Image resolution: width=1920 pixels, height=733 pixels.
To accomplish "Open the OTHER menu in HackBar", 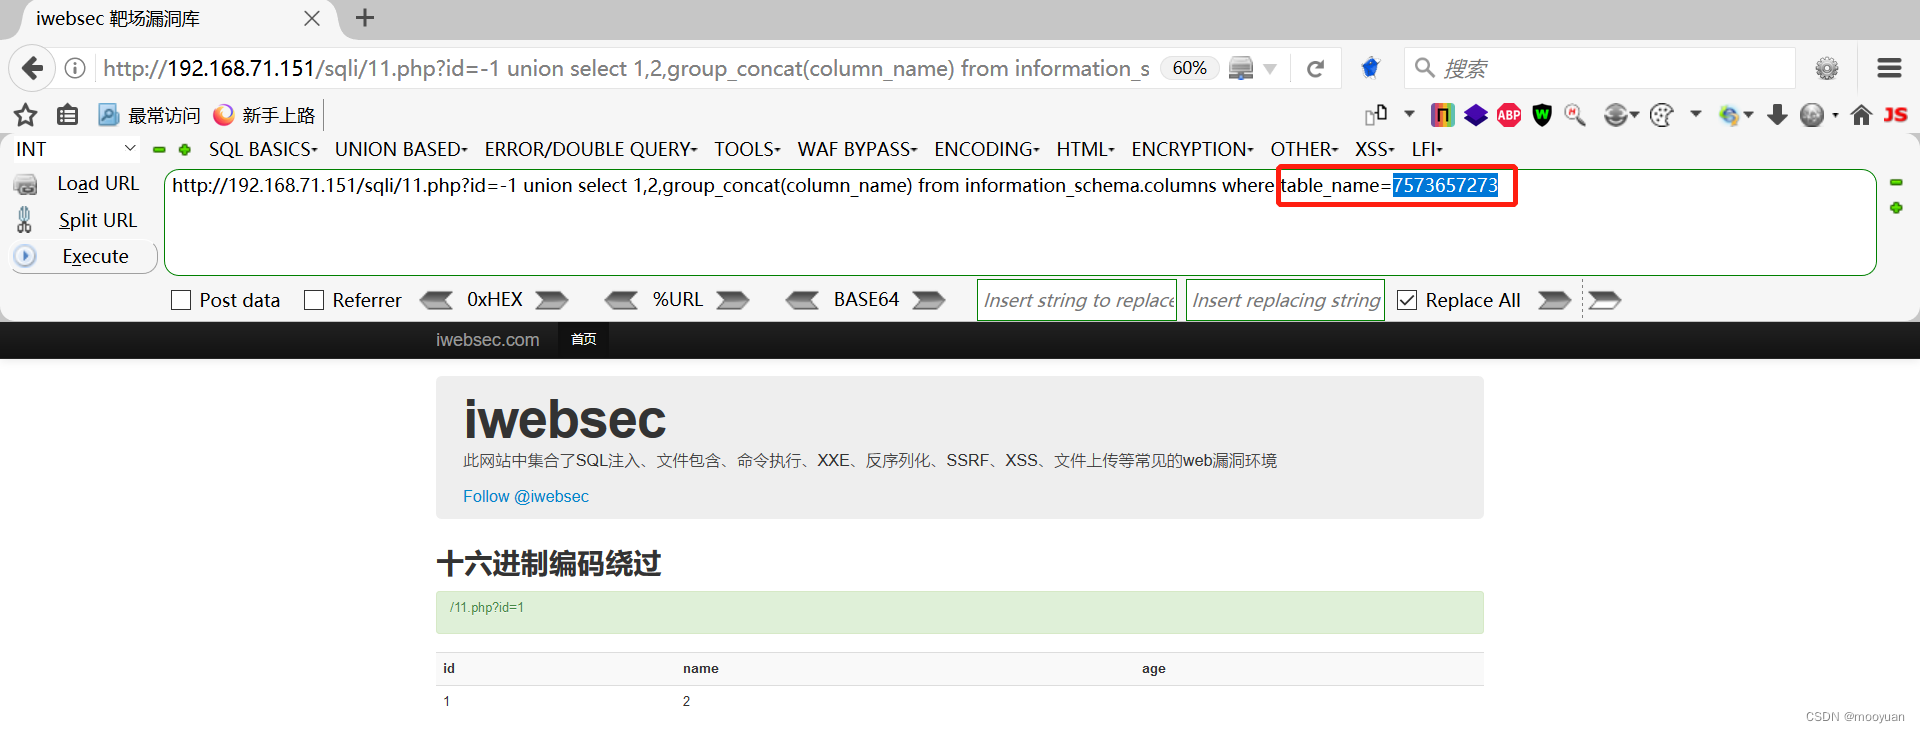I will click(1304, 149).
